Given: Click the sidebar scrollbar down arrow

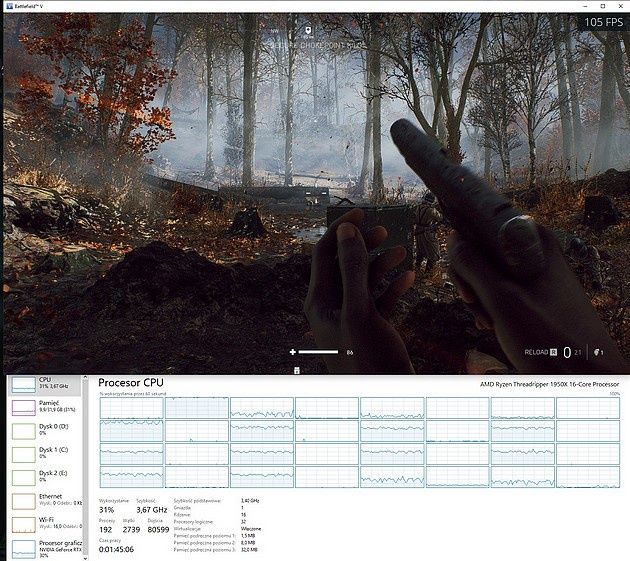Looking at the screenshot, I should pos(85,558).
